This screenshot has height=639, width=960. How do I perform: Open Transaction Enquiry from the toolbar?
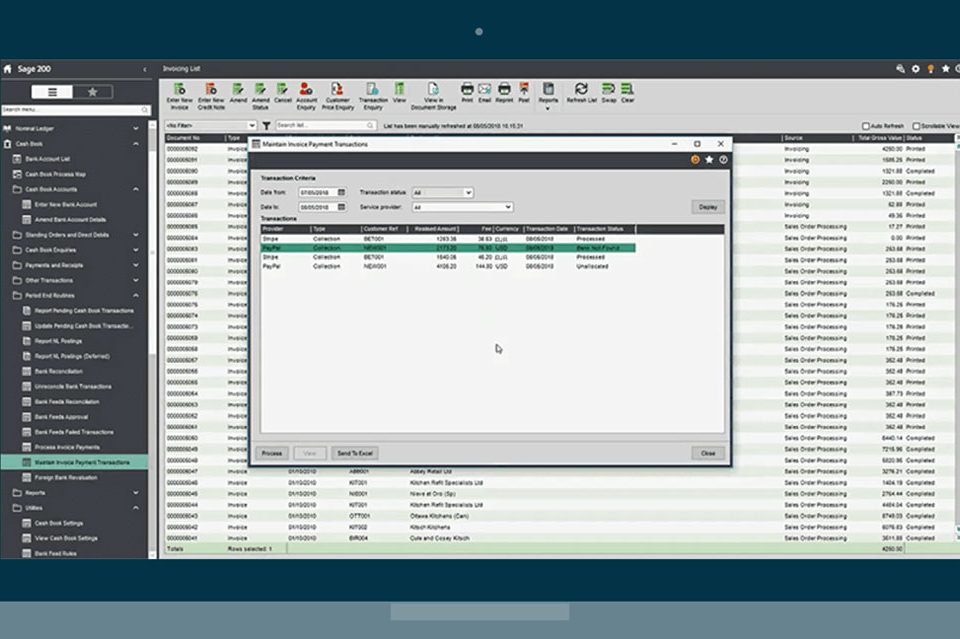[373, 96]
